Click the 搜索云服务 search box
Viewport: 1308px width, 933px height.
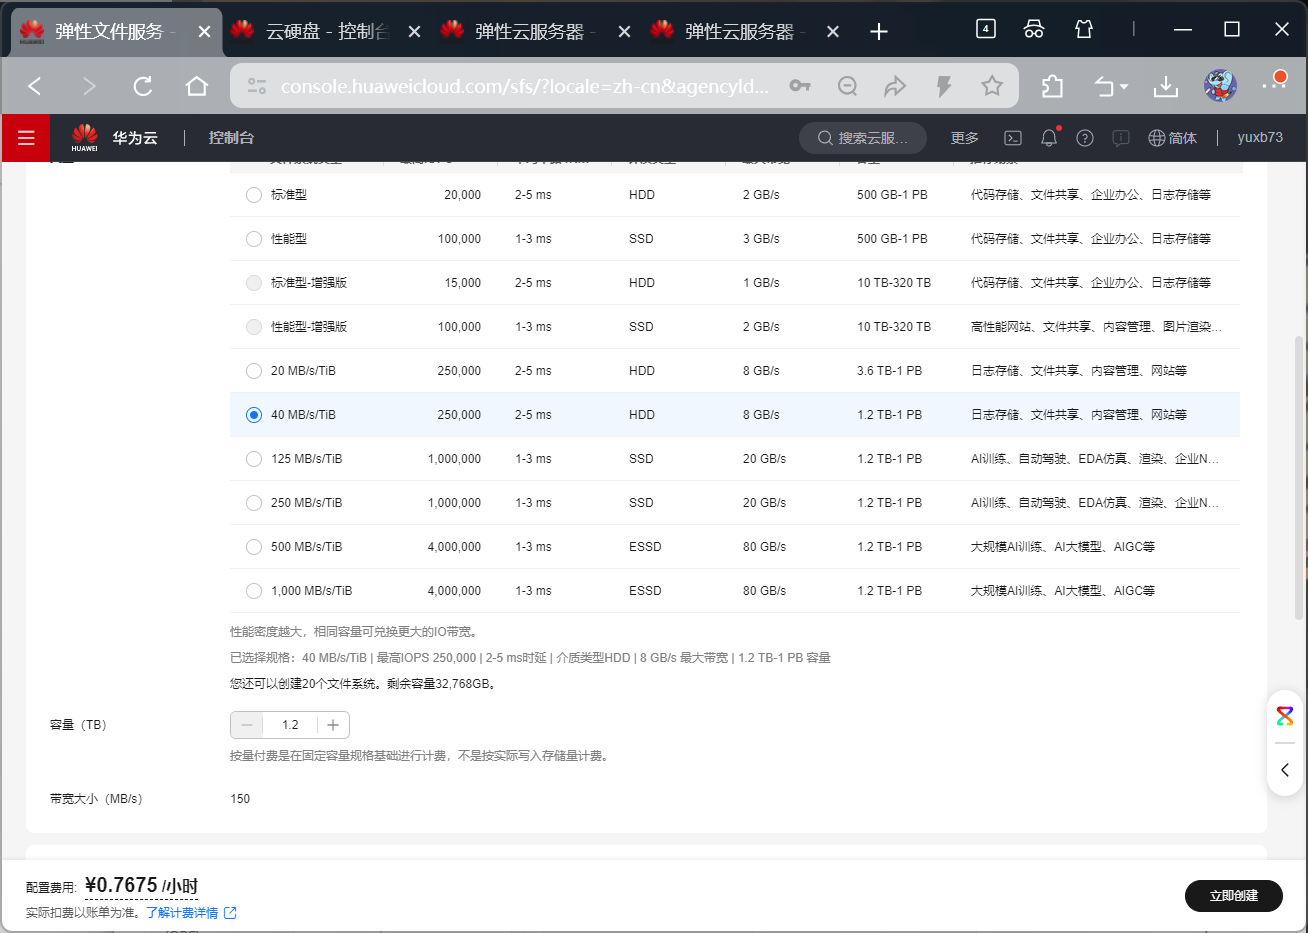point(863,138)
